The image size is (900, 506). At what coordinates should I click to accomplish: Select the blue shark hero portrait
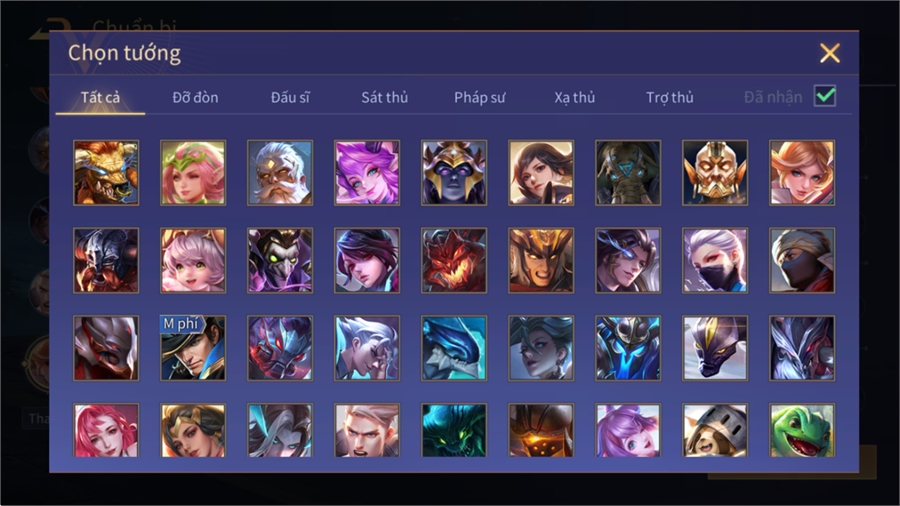coord(454,348)
